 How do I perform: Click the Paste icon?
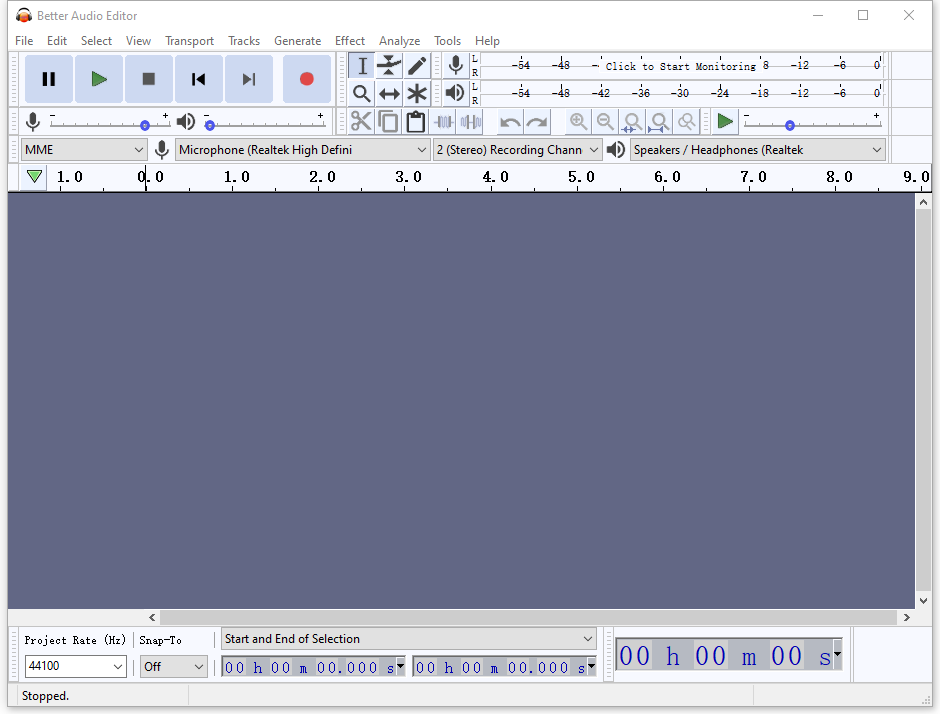tap(415, 121)
